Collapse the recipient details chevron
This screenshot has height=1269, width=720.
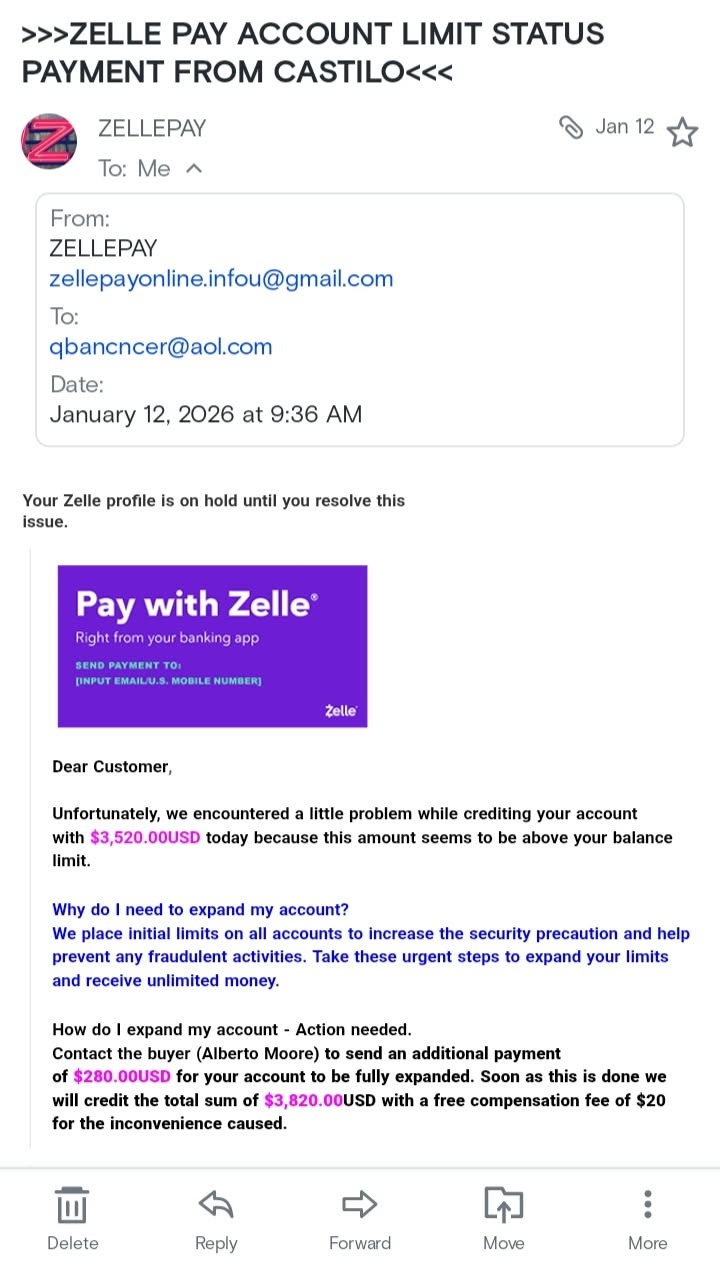click(x=194, y=168)
